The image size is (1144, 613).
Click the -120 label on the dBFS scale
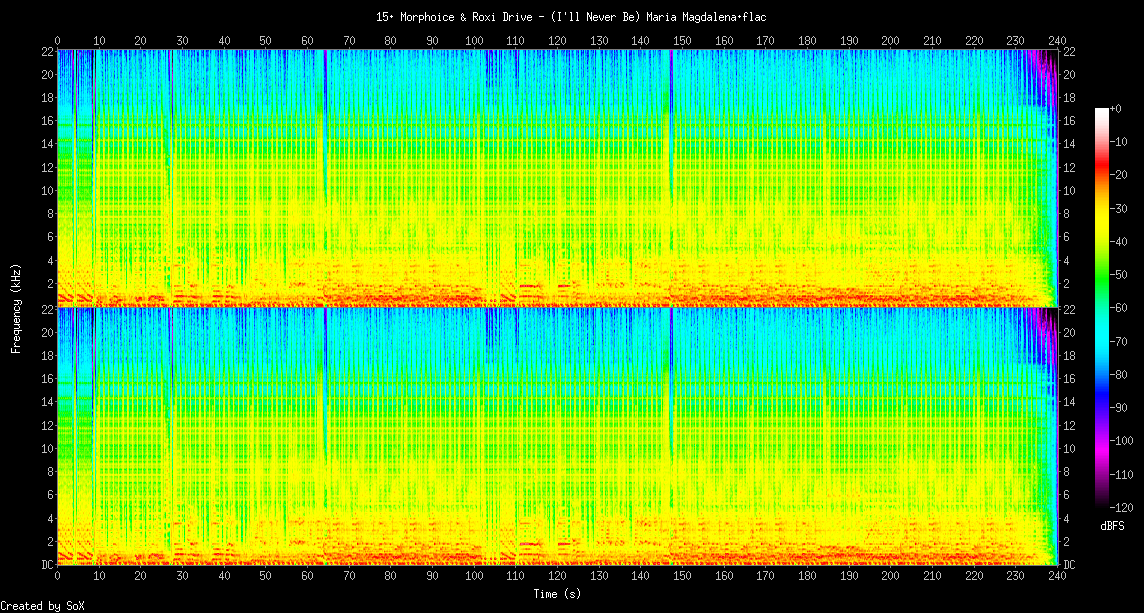[x=1121, y=506]
